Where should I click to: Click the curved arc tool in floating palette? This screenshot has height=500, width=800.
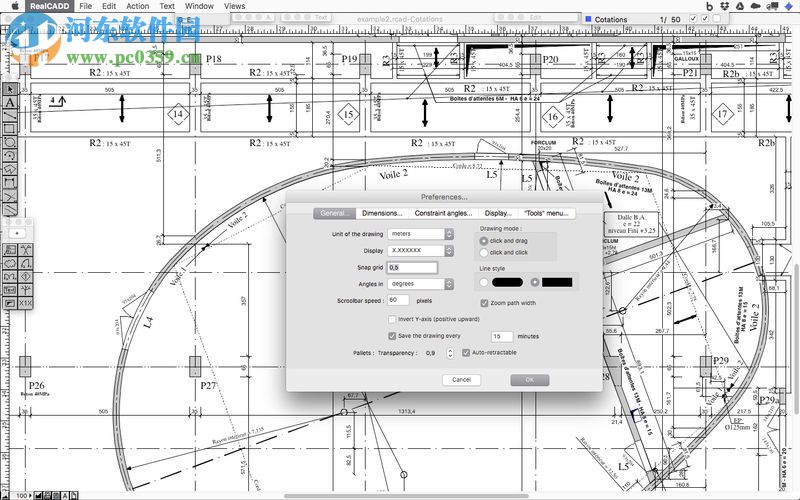click(26, 263)
